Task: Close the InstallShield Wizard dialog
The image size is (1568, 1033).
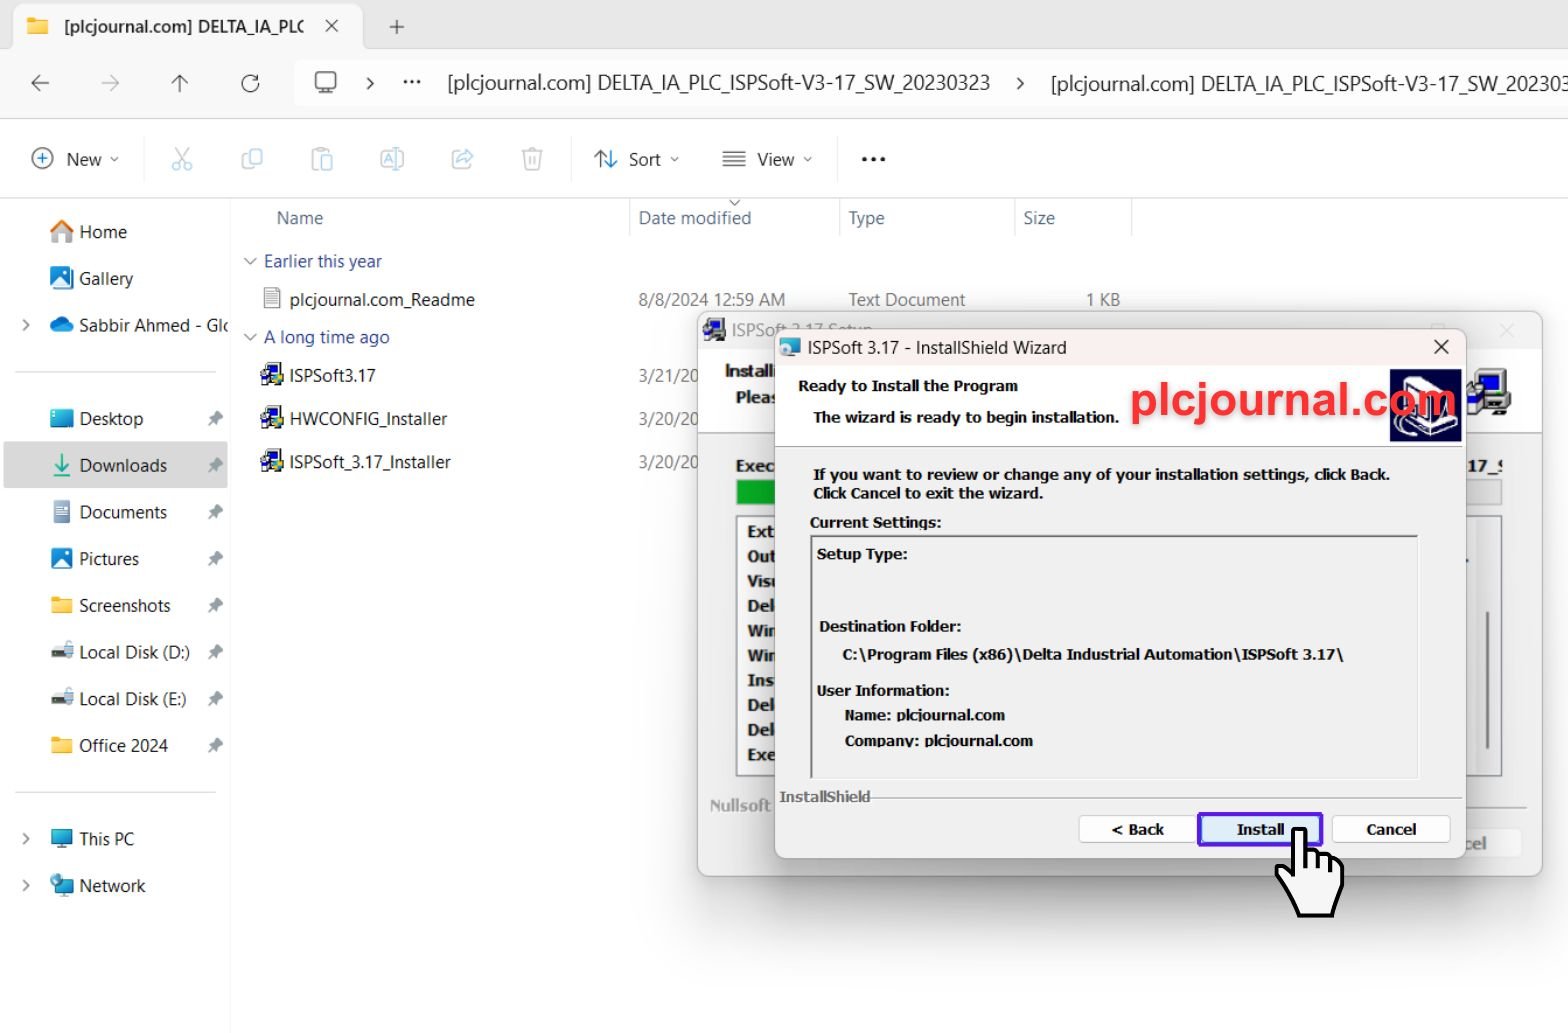Action: click(1441, 347)
